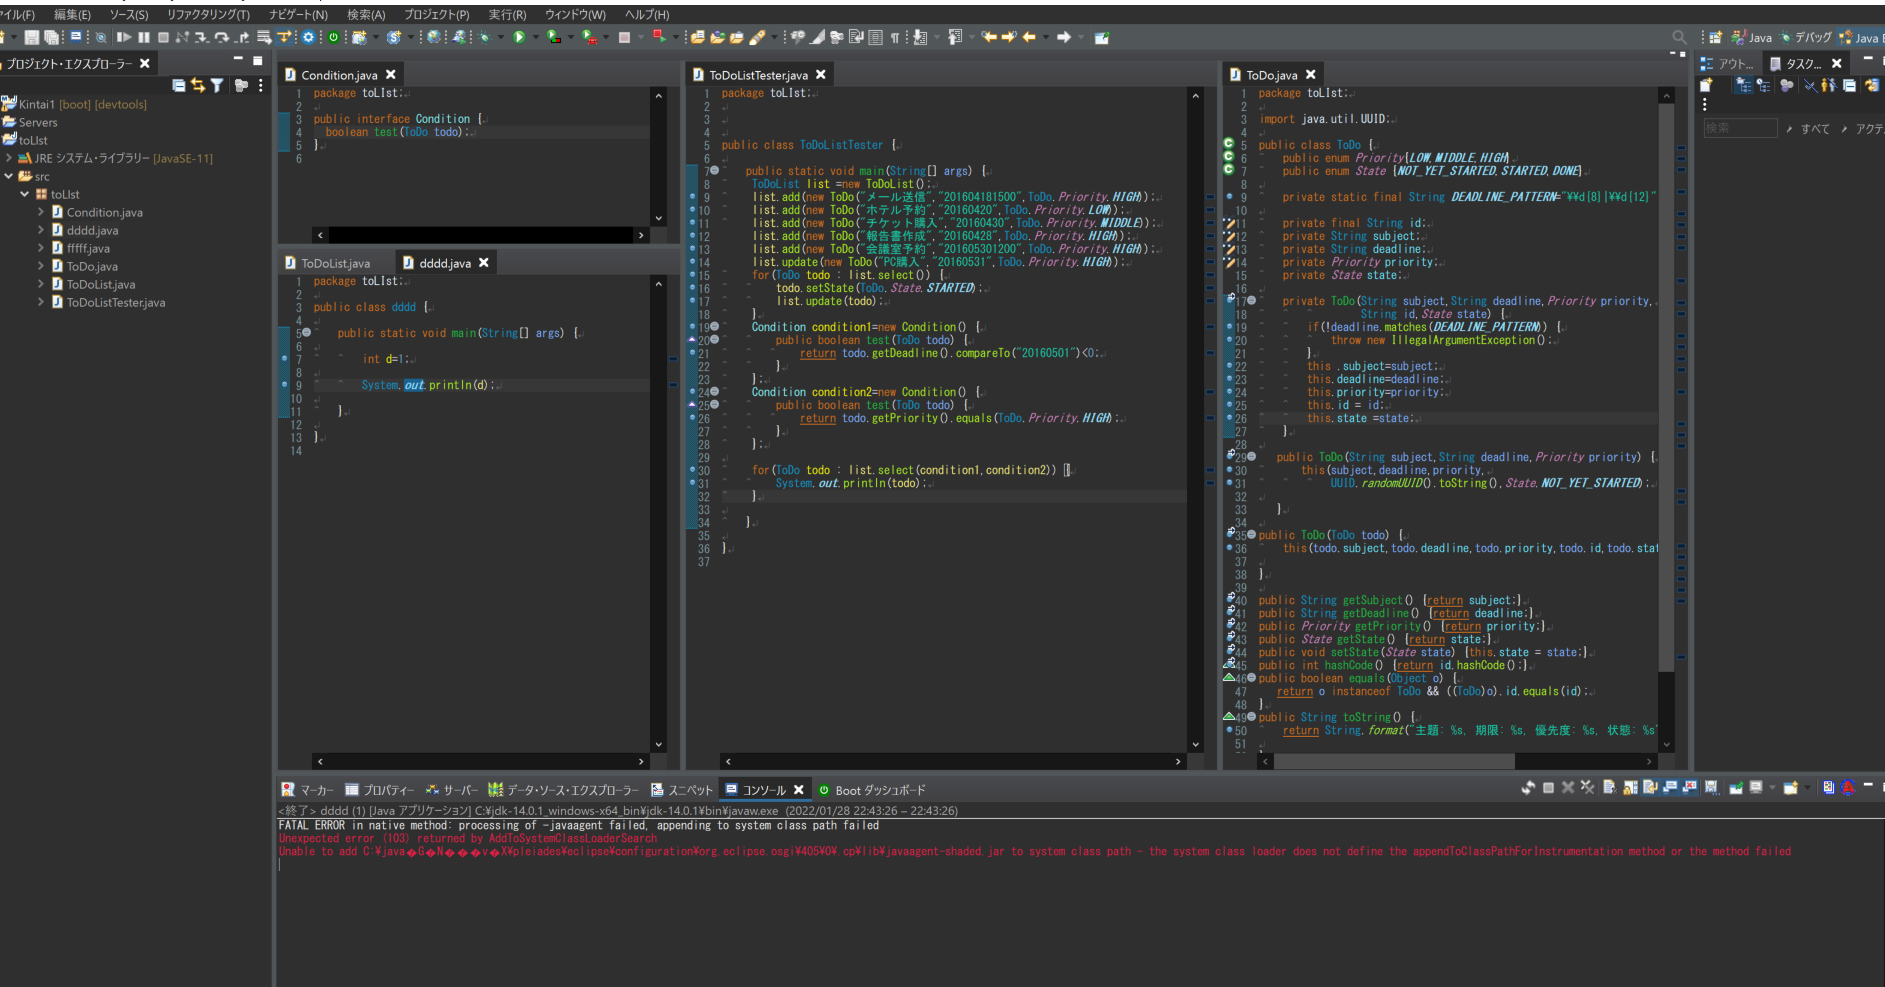
Task: Click the Debug bug icon in toolbar
Action: (483, 37)
